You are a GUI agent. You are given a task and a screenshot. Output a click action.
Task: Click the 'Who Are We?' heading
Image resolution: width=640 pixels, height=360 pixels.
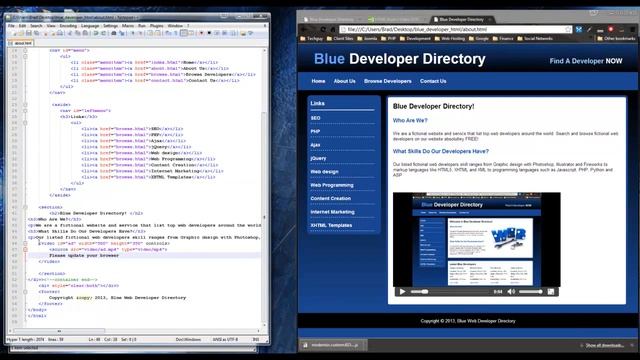[x=410, y=121]
